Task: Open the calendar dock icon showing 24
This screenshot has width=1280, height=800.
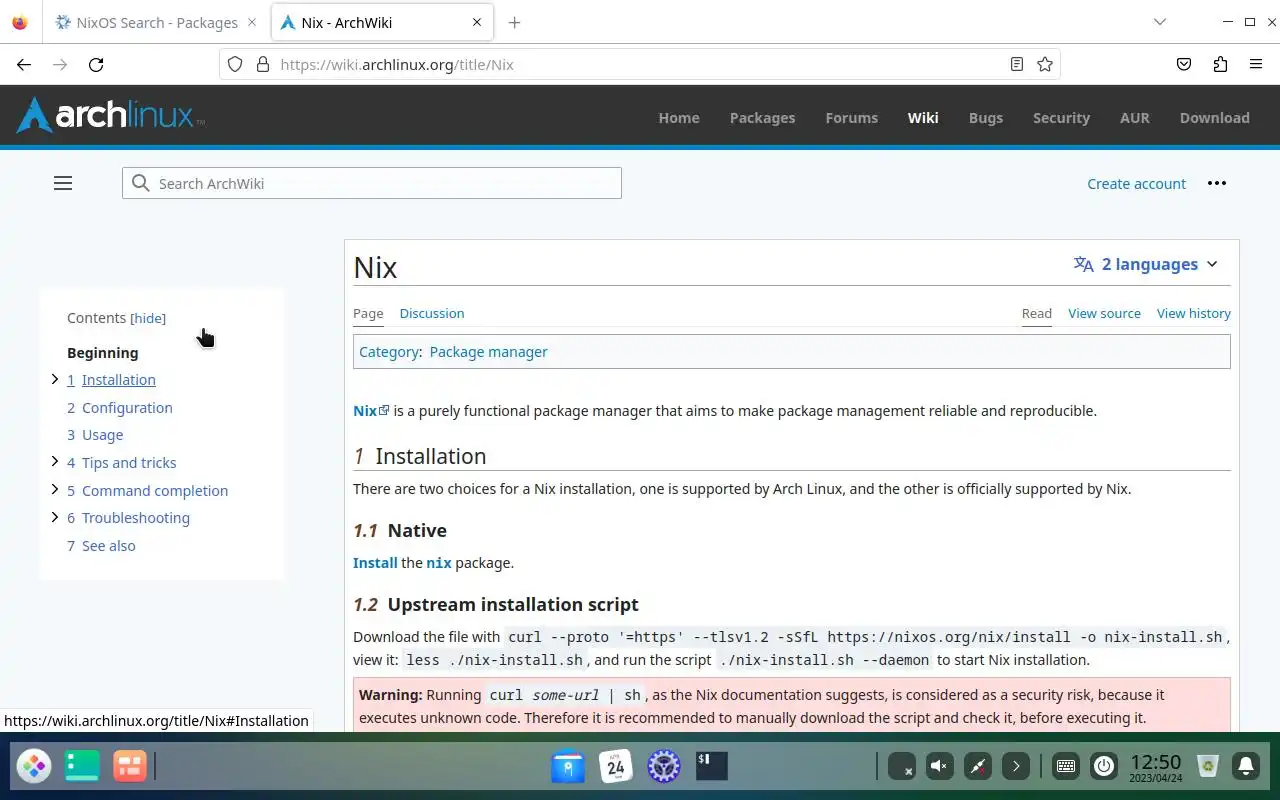Action: pos(616,766)
